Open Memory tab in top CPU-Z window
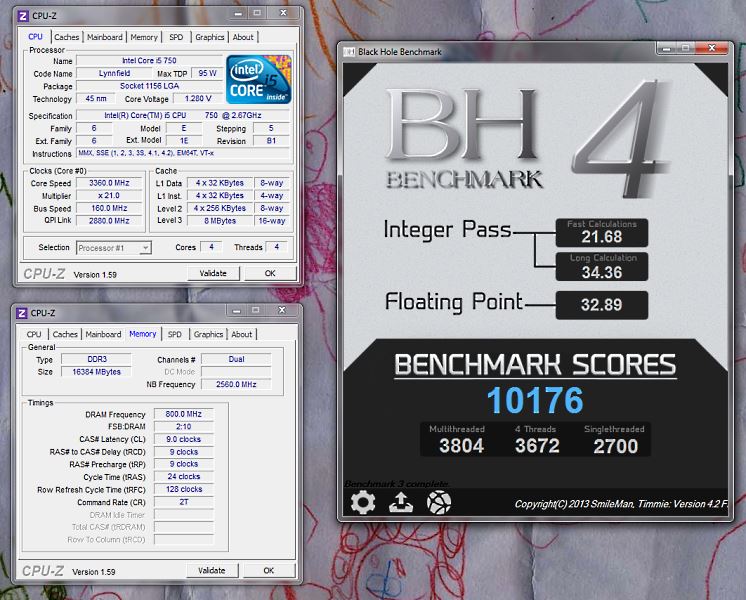Image resolution: width=746 pixels, height=600 pixels. coord(144,37)
